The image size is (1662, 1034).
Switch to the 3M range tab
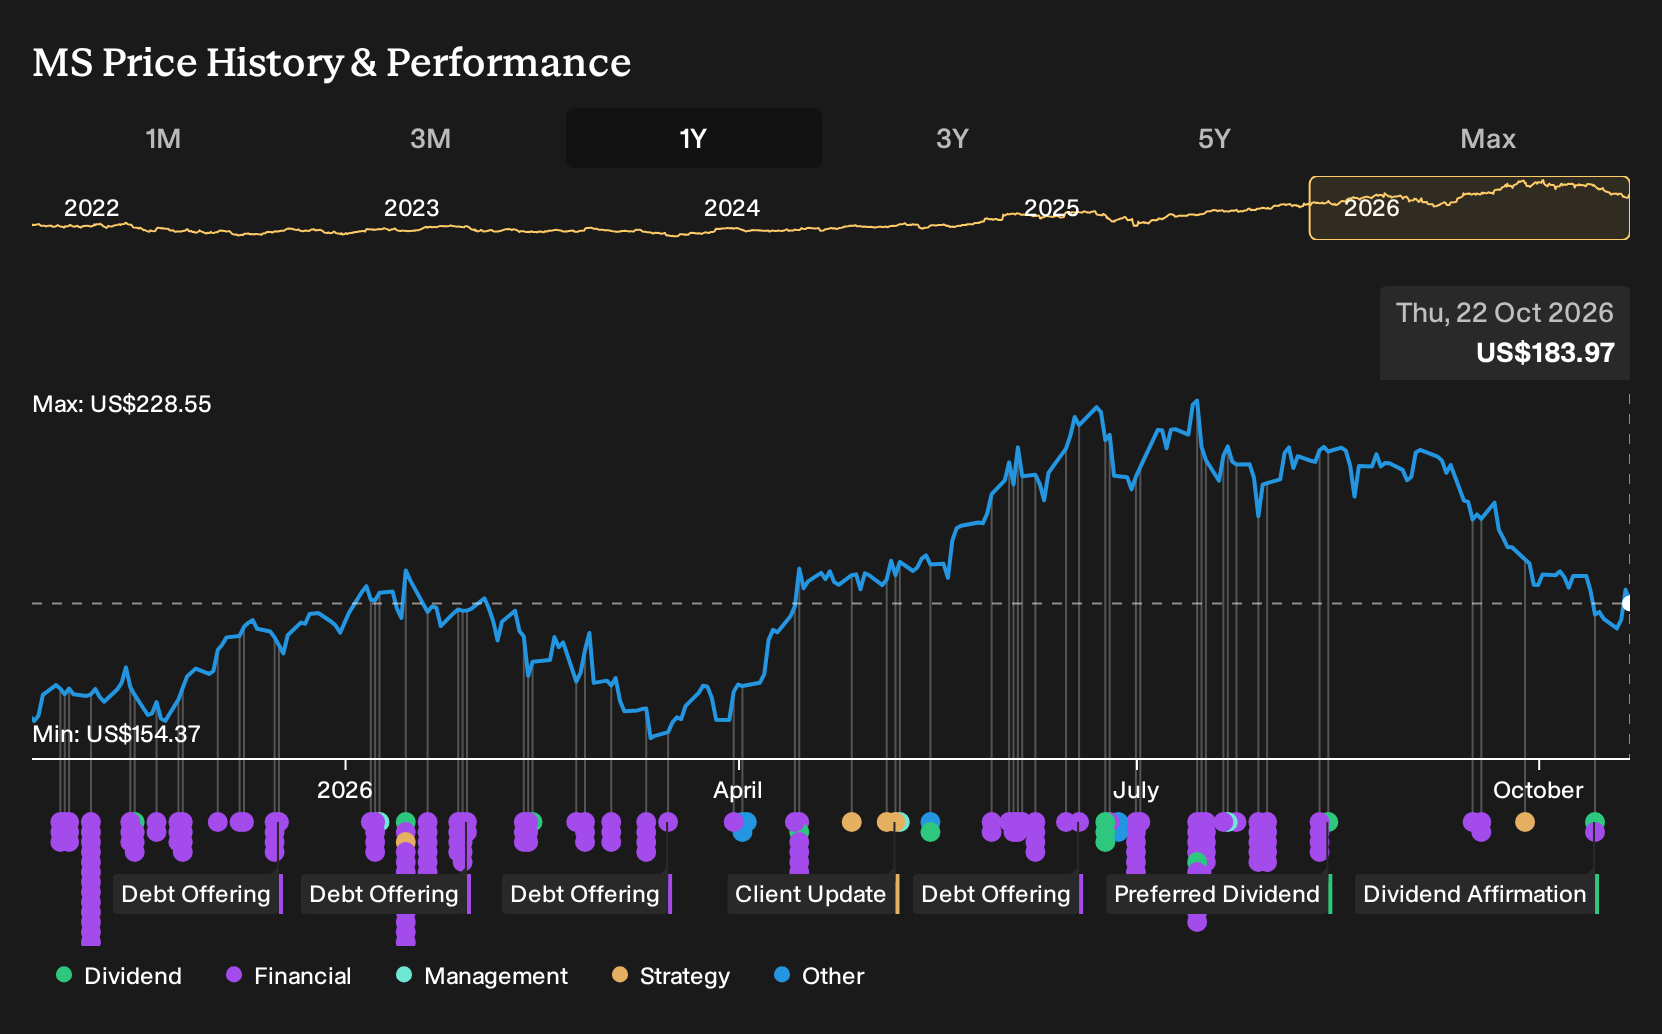point(430,138)
